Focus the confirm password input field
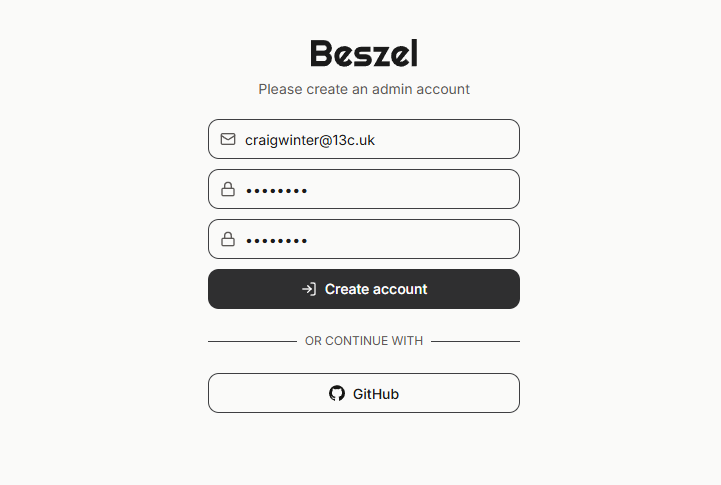The height and width of the screenshot is (485, 721). (x=420, y=239)
